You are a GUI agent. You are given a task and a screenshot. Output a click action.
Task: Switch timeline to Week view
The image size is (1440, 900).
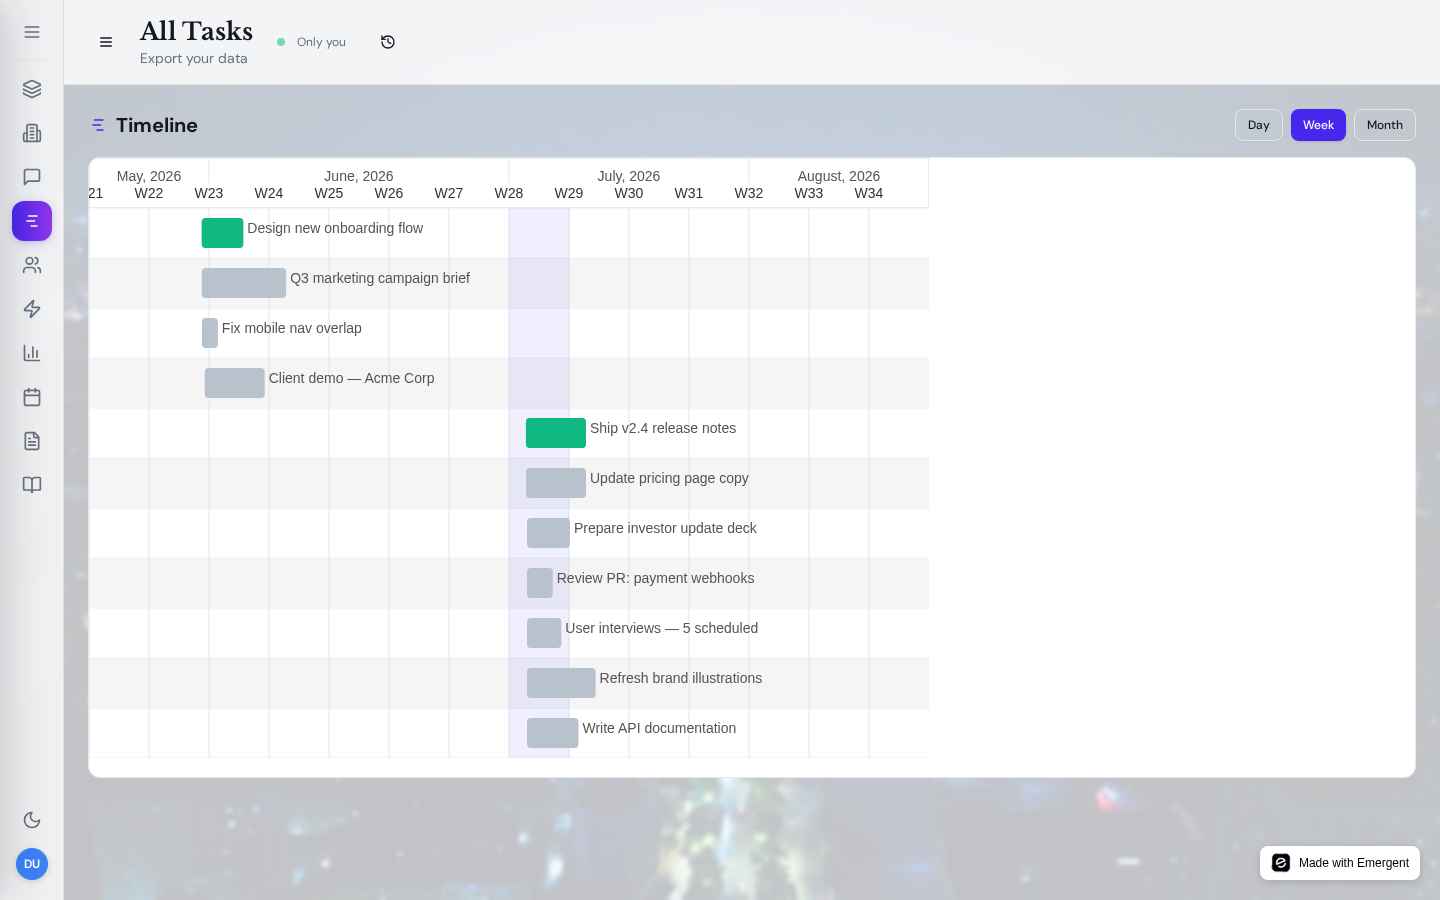coord(1318,125)
